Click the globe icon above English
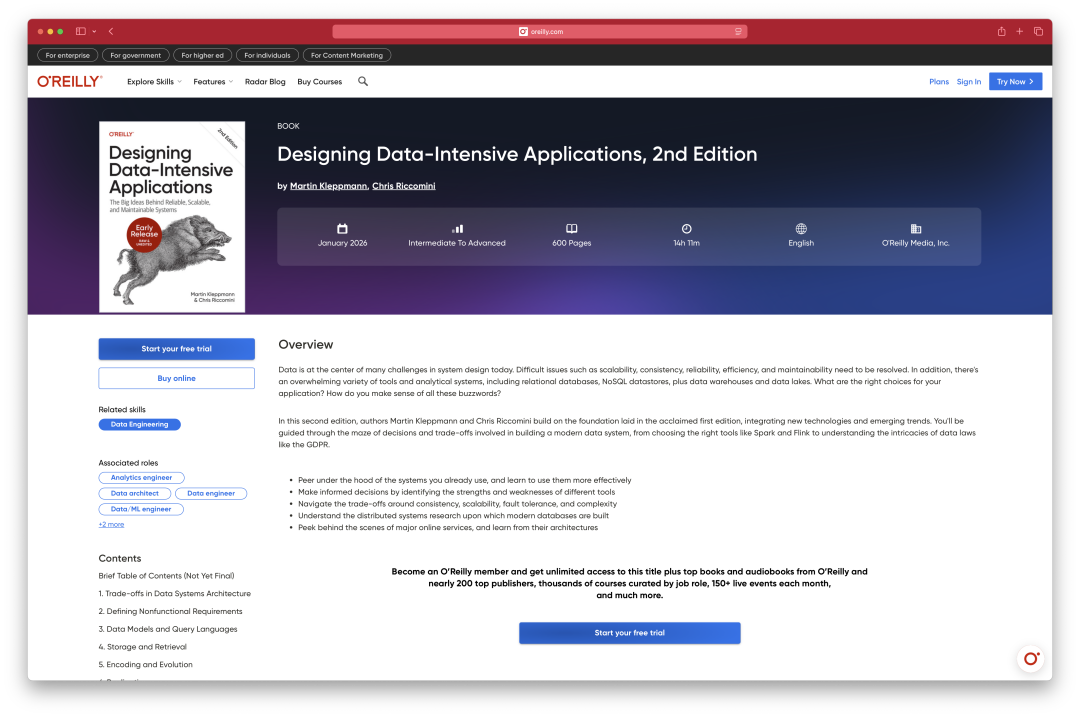Screen dimensions: 1080x717 801,229
